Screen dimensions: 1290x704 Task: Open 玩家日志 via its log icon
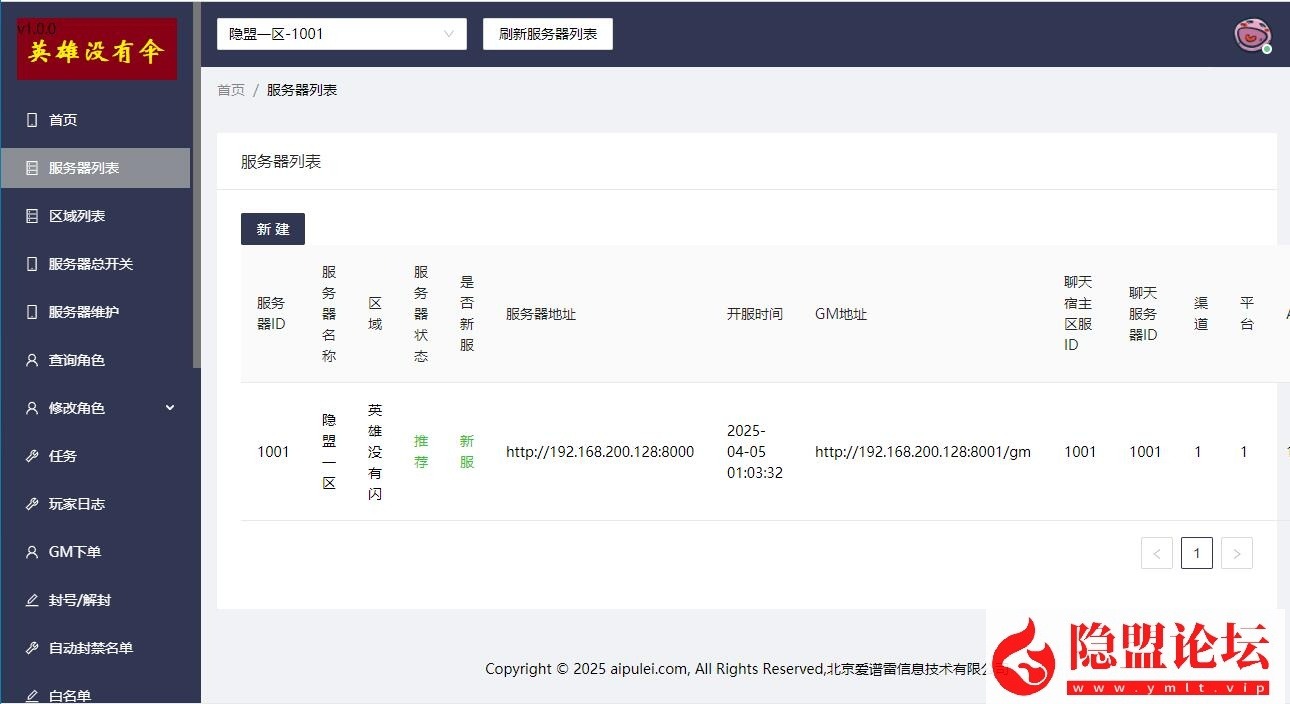[x=31, y=503]
